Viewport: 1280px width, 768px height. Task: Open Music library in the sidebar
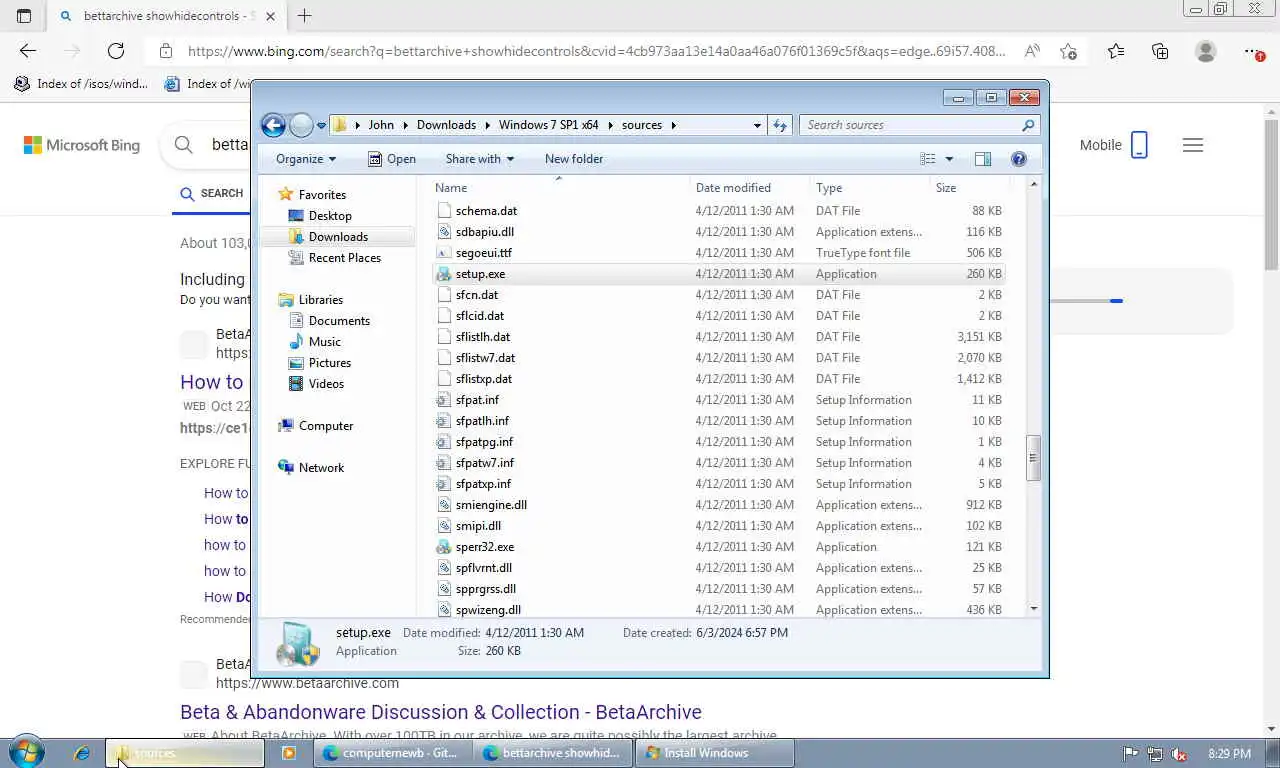pos(324,342)
